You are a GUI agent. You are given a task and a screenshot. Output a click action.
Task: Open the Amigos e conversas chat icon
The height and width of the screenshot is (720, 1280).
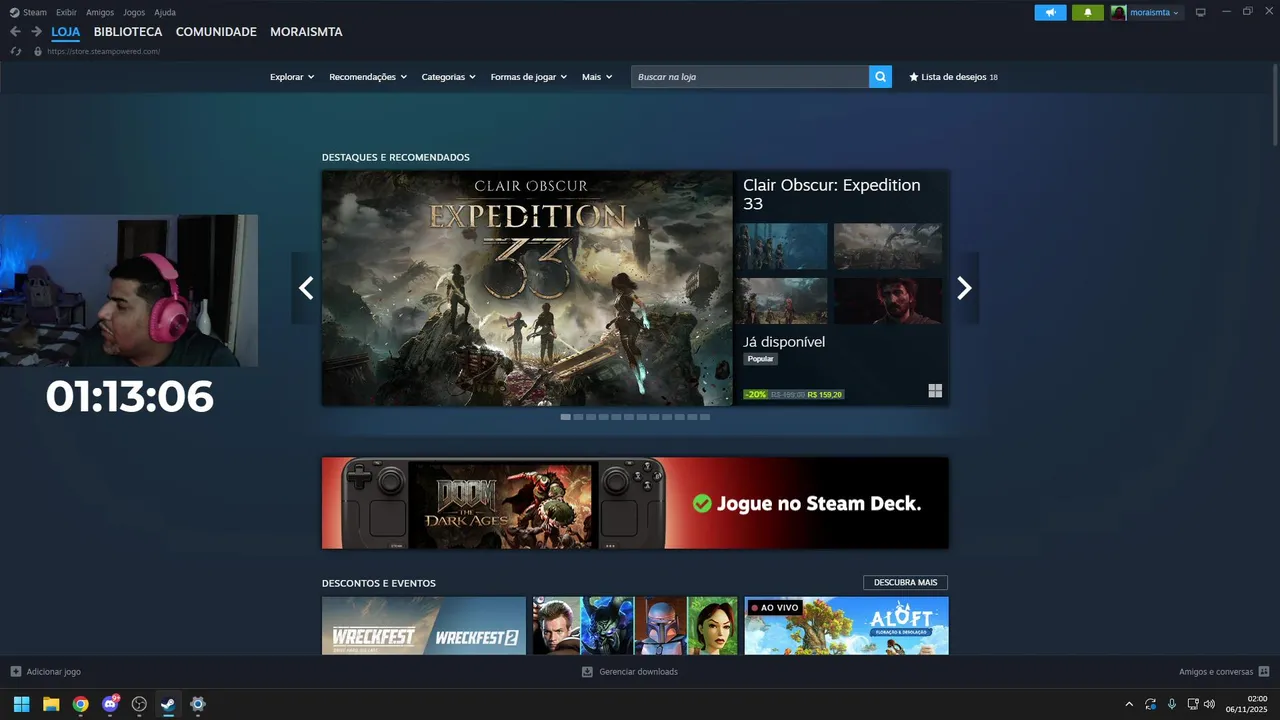1264,672
